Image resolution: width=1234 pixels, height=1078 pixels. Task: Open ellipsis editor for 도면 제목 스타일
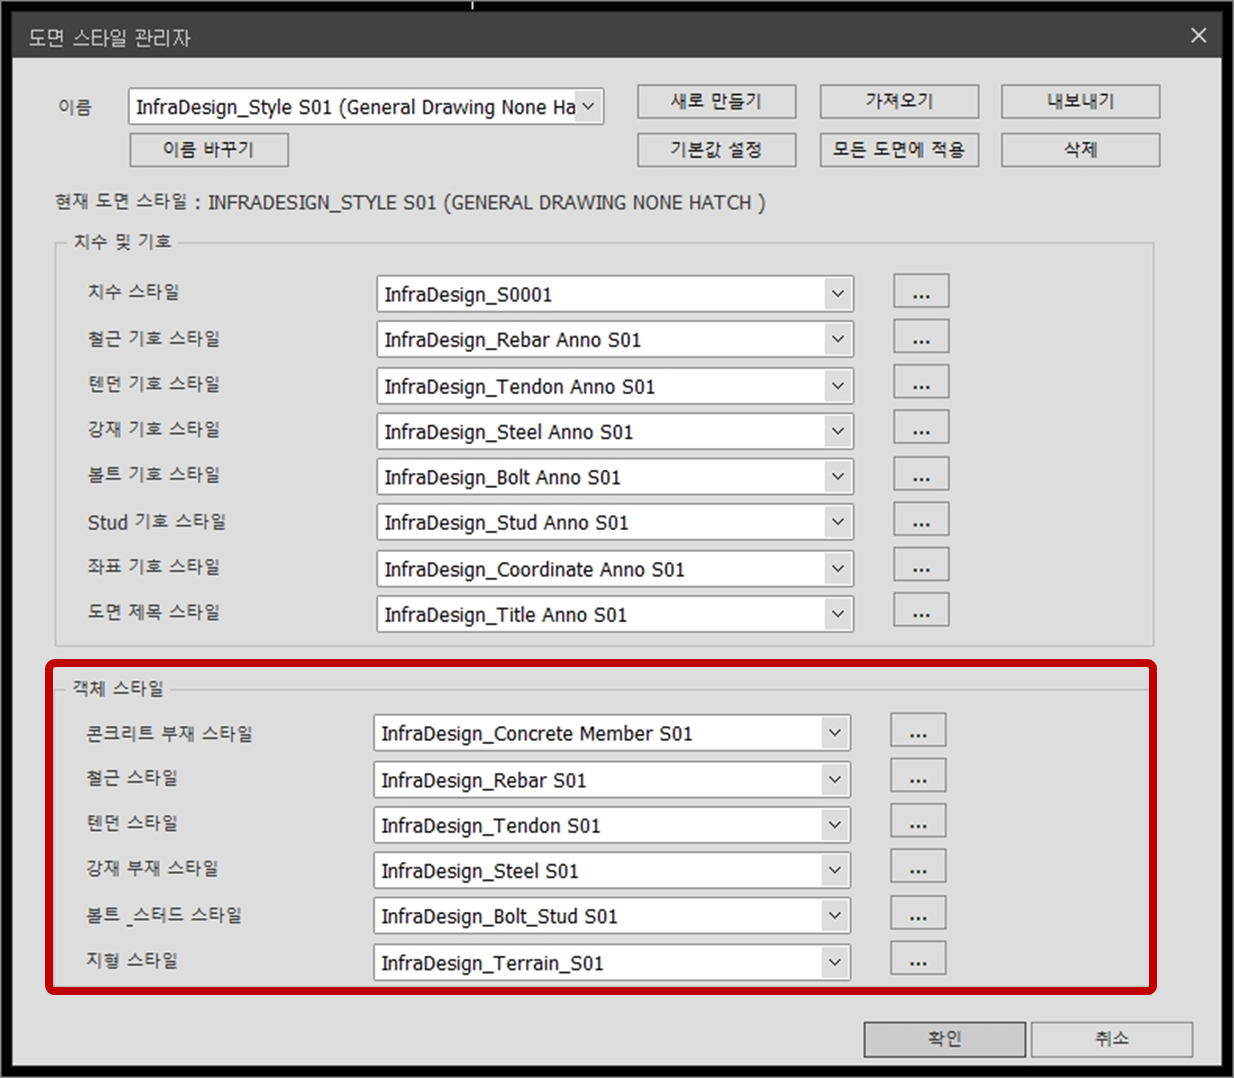[920, 612]
